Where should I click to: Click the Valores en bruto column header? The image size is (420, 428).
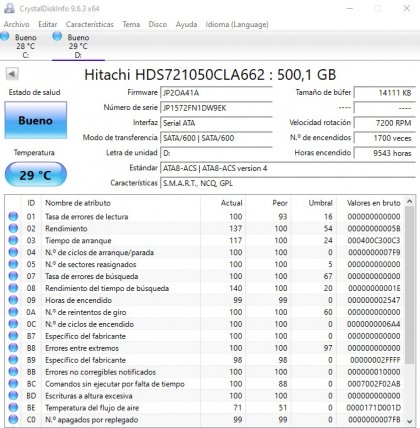pos(371,203)
